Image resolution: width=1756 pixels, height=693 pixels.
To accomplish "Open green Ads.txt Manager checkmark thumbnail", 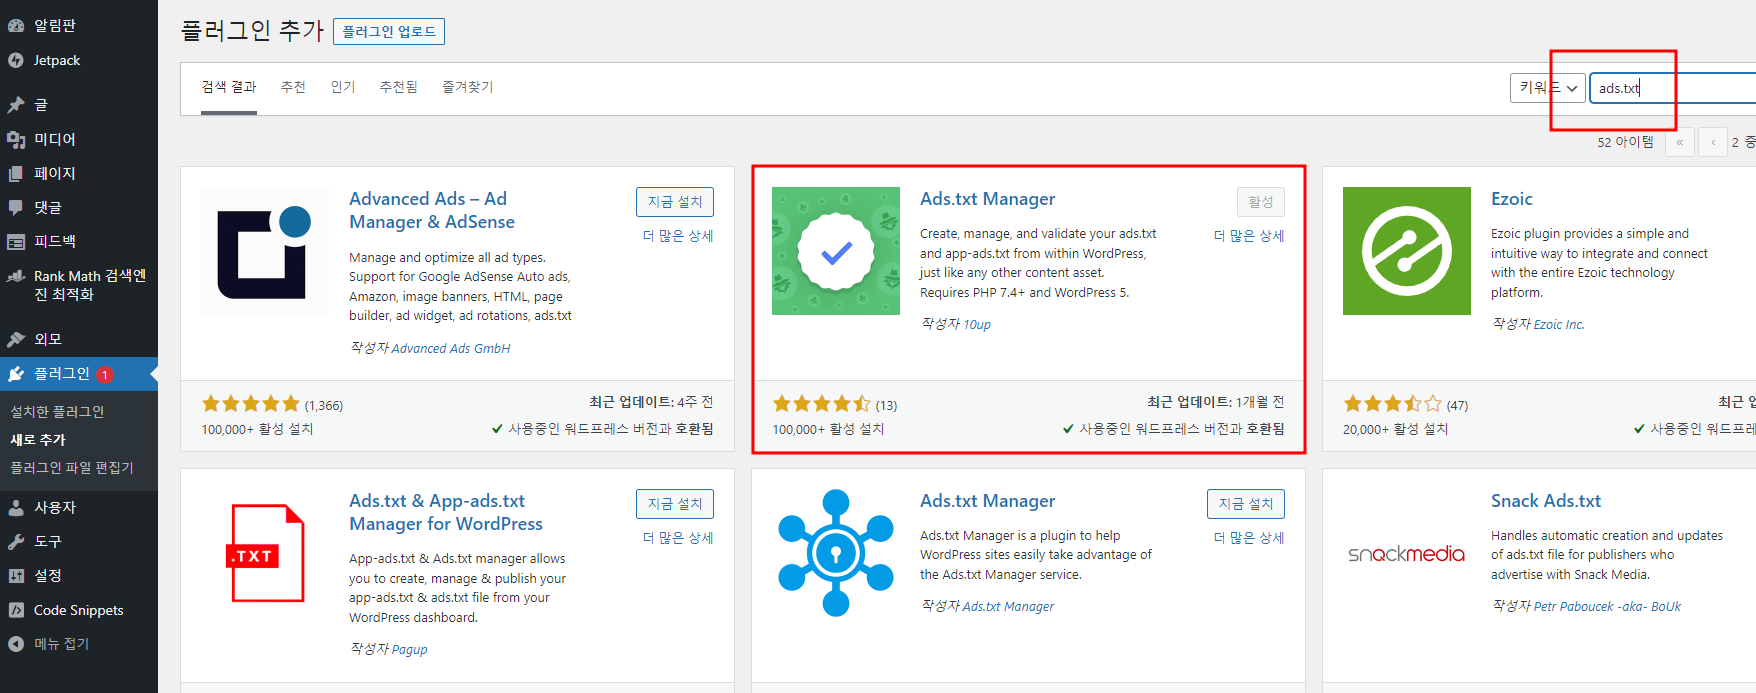I will tap(836, 251).
